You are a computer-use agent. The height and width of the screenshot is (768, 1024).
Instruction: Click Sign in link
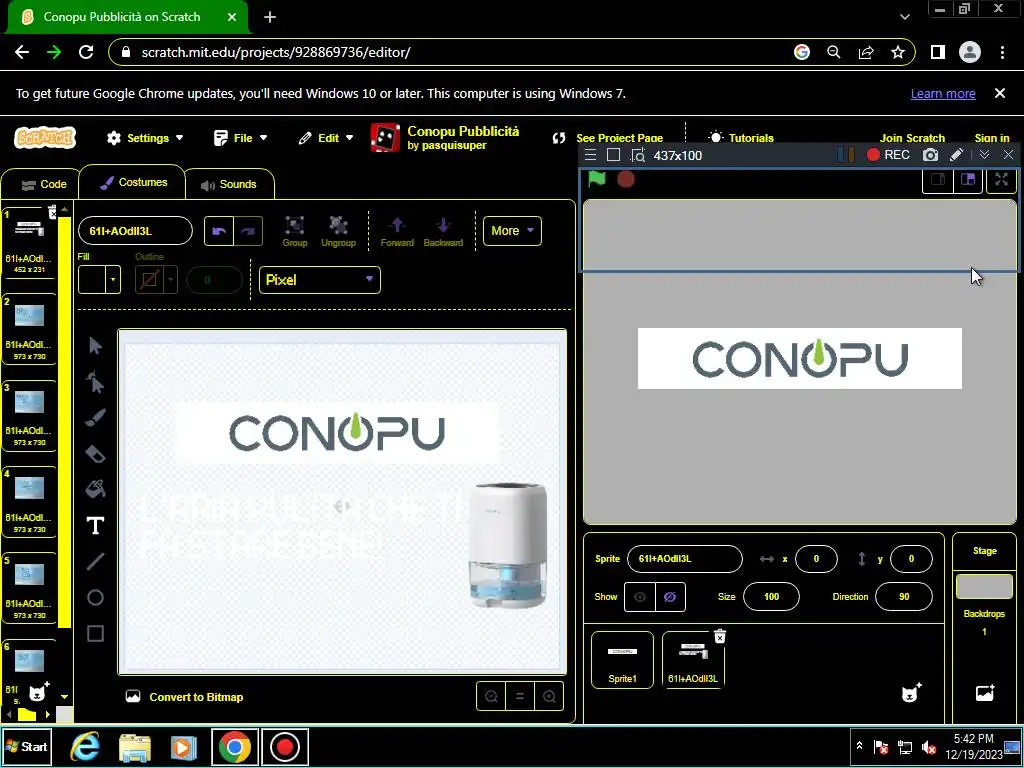tap(991, 138)
